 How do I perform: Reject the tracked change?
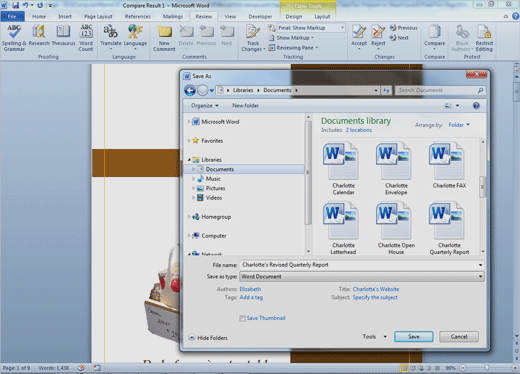[378, 37]
